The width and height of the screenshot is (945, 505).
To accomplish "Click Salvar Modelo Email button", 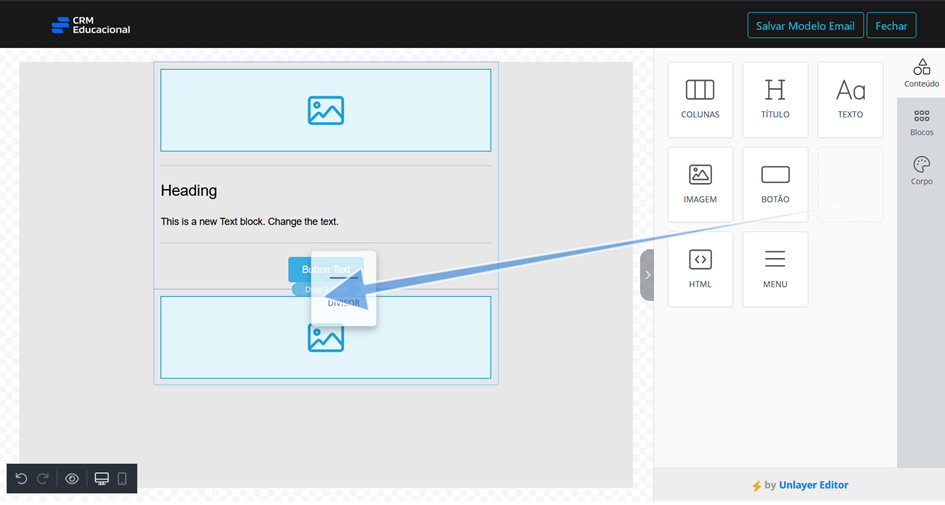I will tap(805, 25).
